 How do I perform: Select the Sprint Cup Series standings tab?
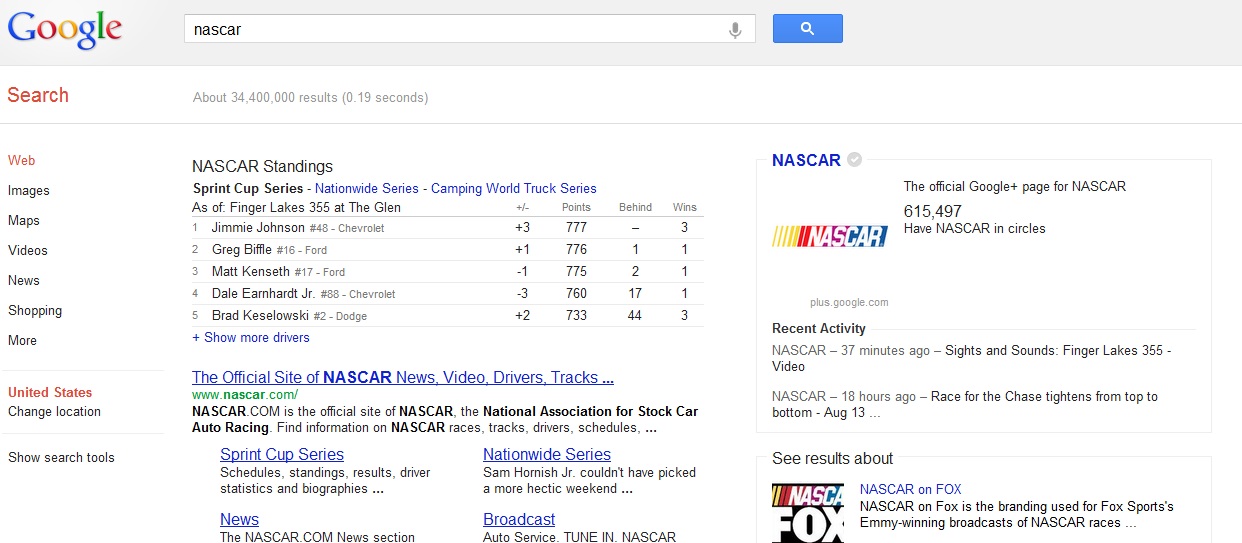(x=247, y=188)
